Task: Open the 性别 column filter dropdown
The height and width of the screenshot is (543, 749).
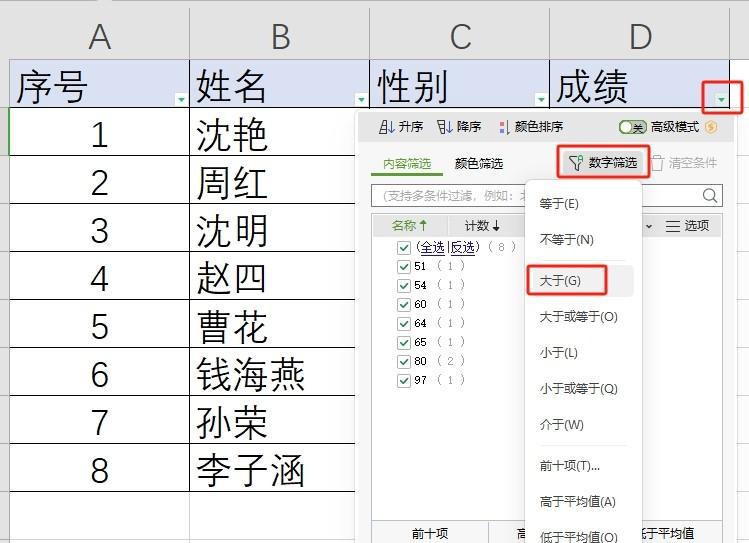Action: tap(541, 99)
